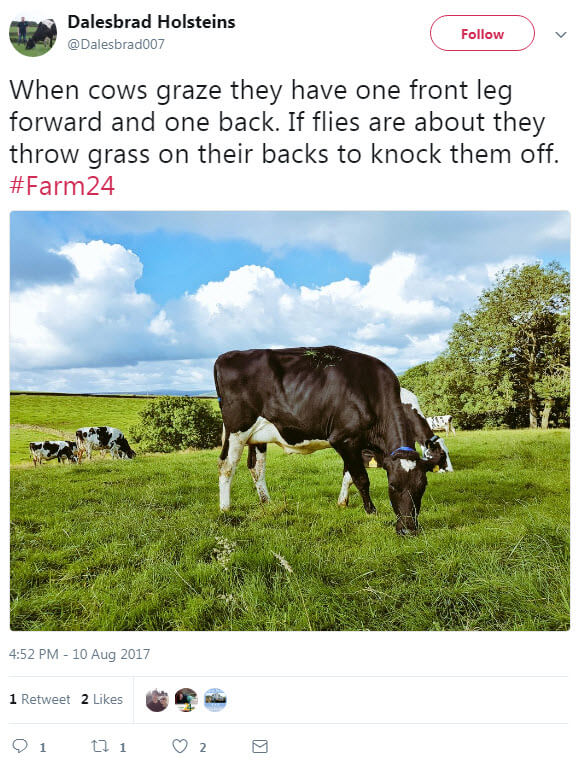Image resolution: width=581 pixels, height=771 pixels.
Task: Open the #Farm24 hashtag
Action: coord(62,186)
